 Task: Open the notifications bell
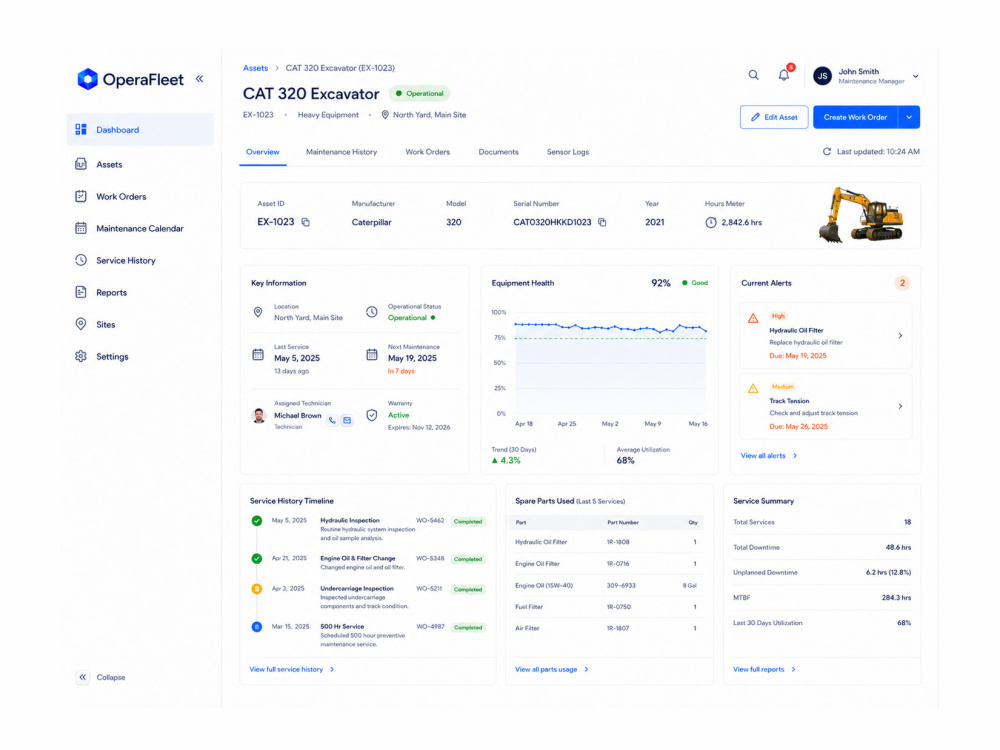coord(784,75)
